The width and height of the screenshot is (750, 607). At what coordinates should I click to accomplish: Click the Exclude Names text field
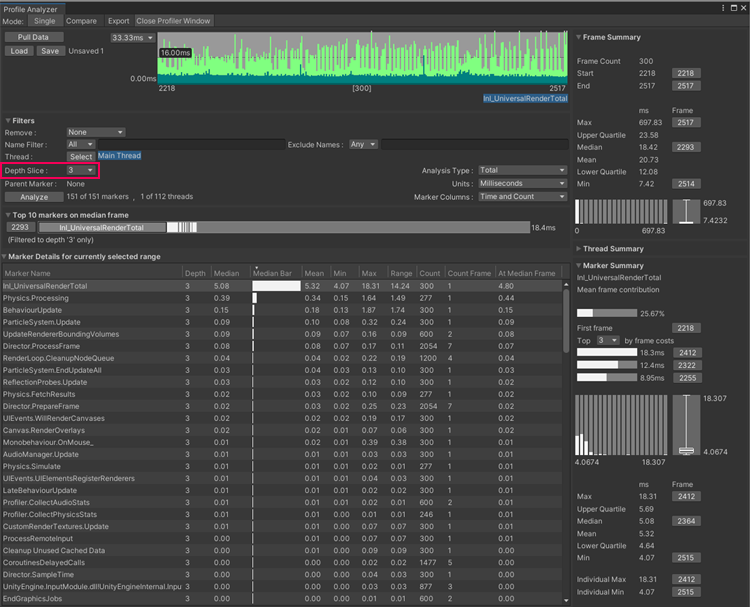(x=475, y=144)
